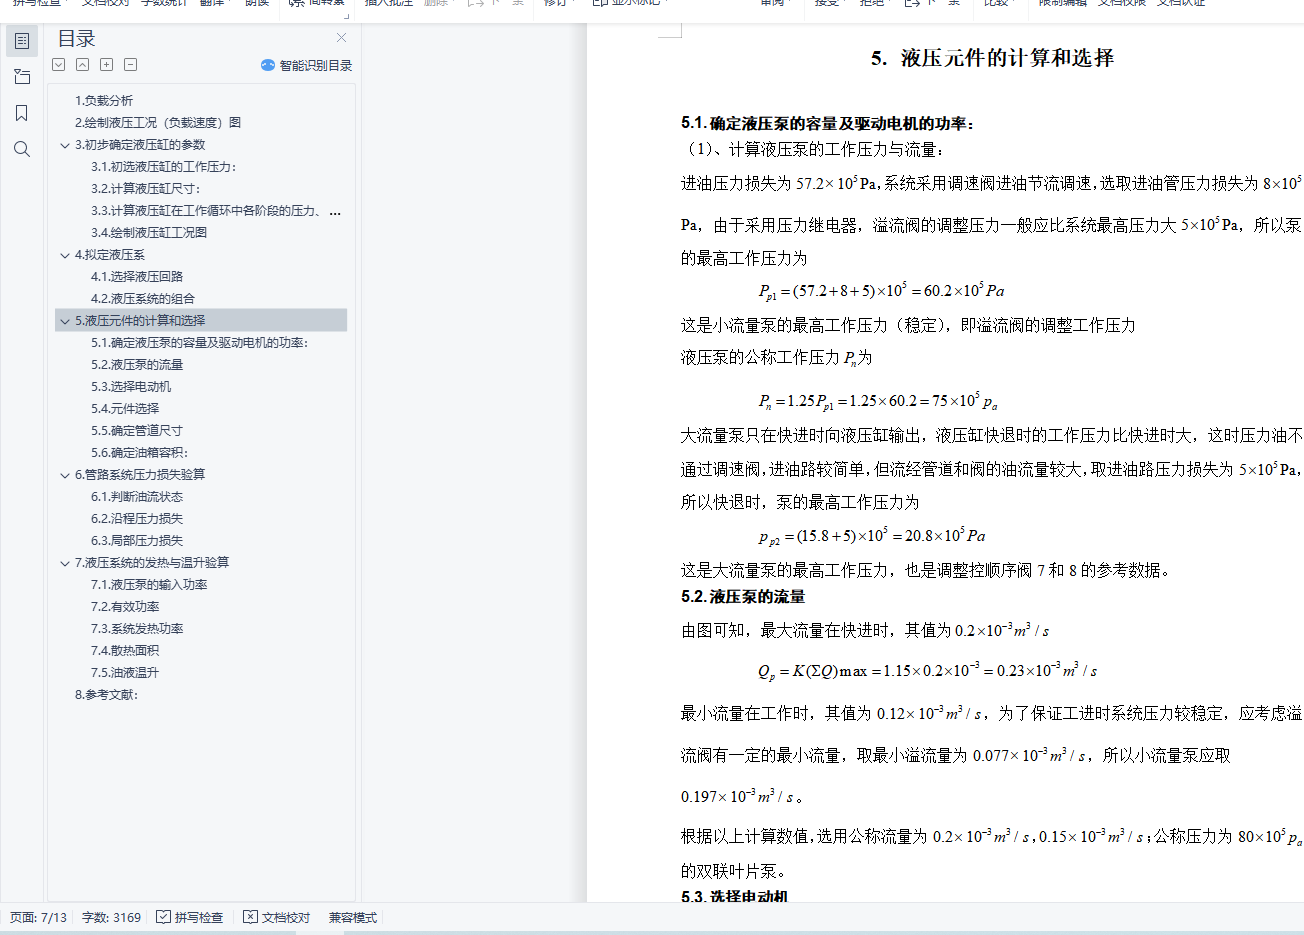This screenshot has width=1304, height=935.
Task: Click document heading 5.2.液压泵的流量
Action: 743,597
